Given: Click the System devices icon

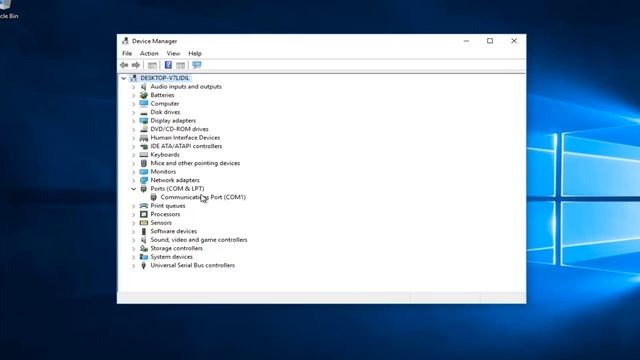Looking at the screenshot, I should (144, 257).
